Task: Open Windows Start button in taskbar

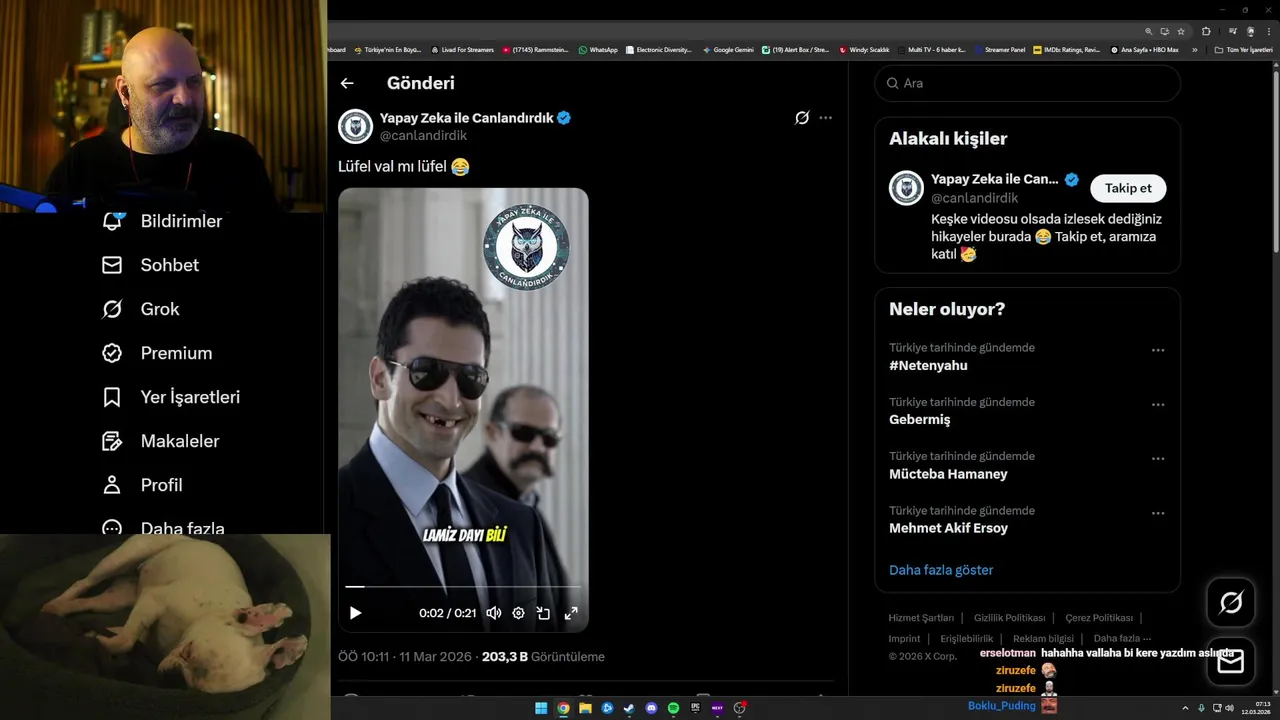Action: [541, 708]
